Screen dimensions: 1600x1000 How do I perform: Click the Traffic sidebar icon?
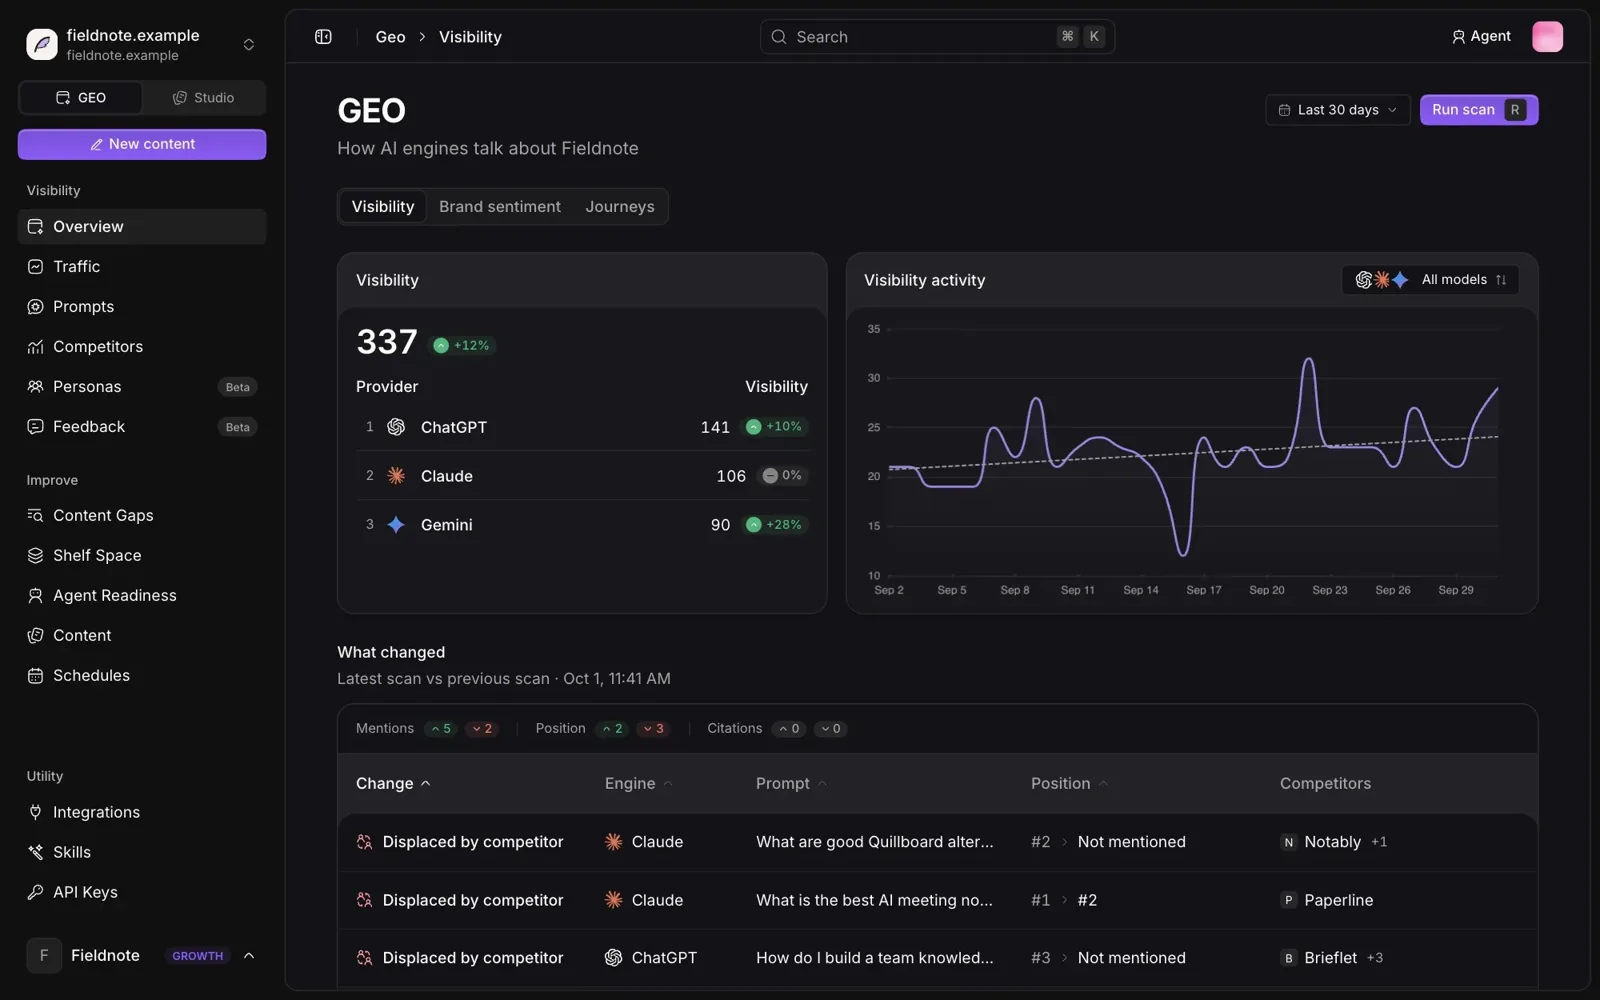click(x=35, y=267)
